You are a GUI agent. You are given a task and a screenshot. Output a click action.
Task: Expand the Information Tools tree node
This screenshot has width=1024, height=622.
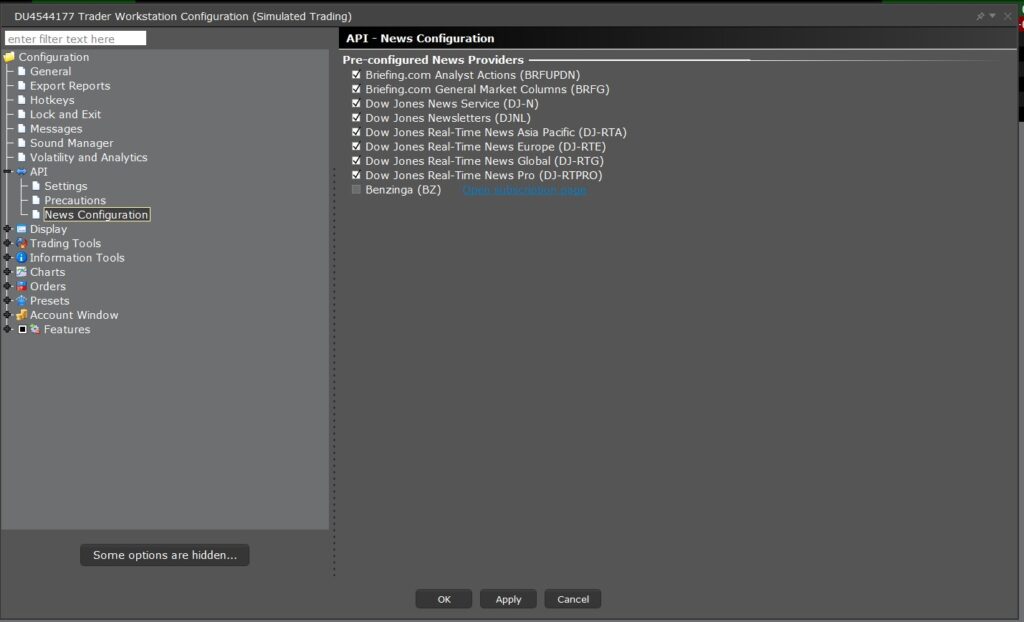tap(7, 257)
